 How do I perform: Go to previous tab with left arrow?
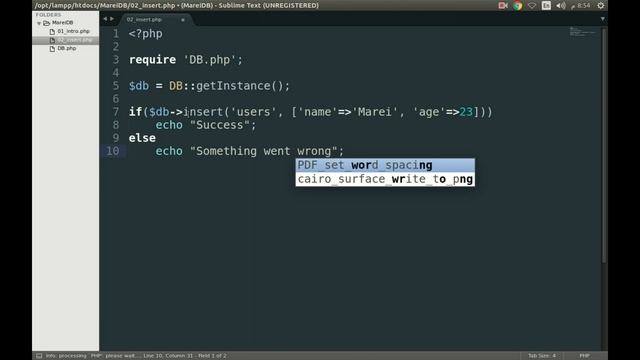coord(105,19)
